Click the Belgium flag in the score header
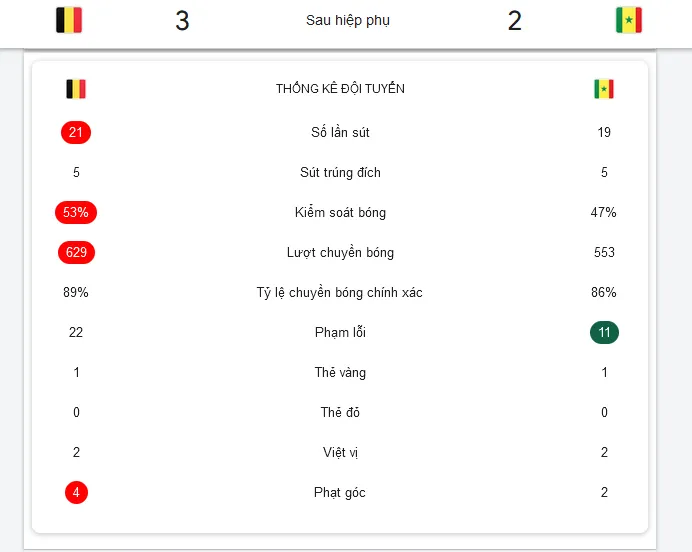This screenshot has width=692, height=552. point(69,20)
